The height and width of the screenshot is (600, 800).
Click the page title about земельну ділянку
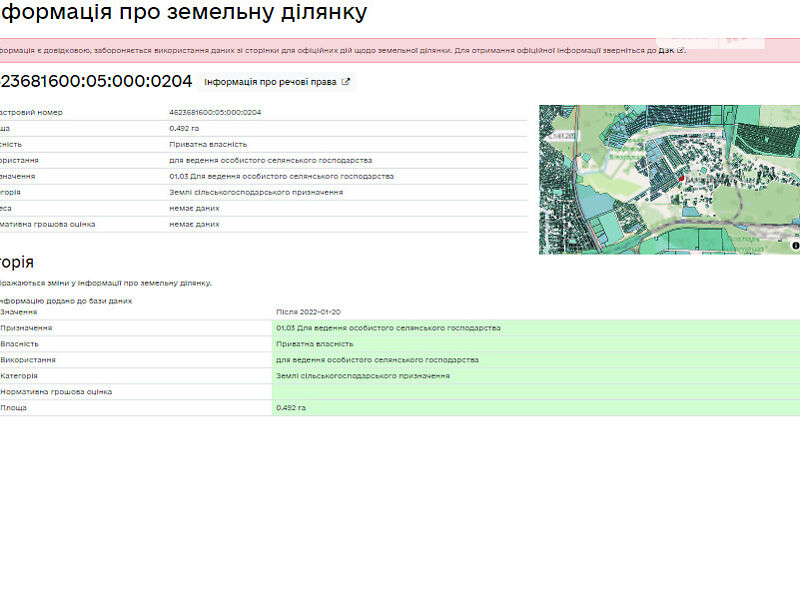[183, 13]
